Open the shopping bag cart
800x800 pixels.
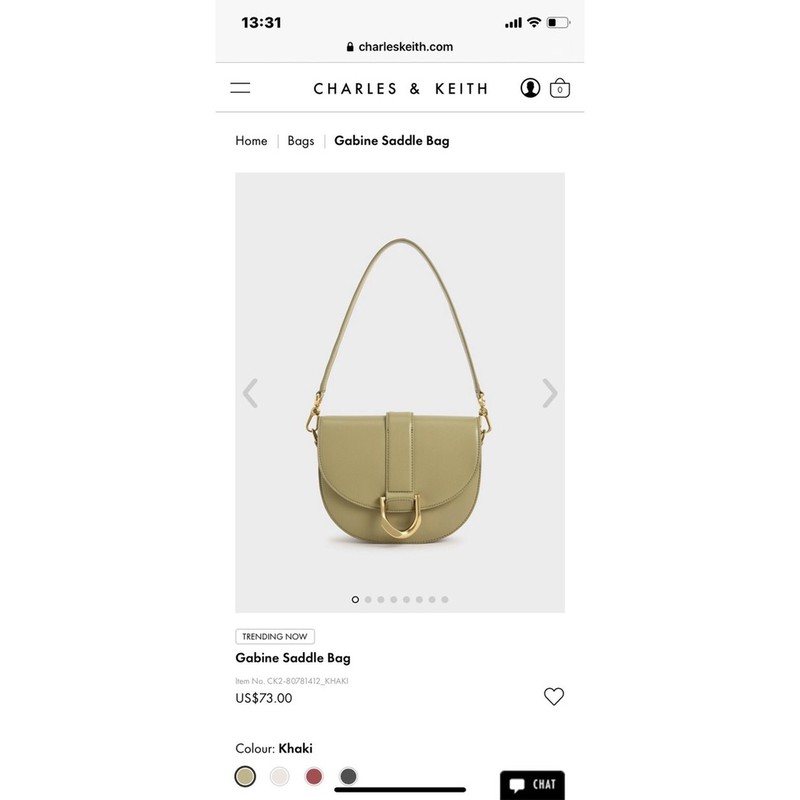[560, 88]
